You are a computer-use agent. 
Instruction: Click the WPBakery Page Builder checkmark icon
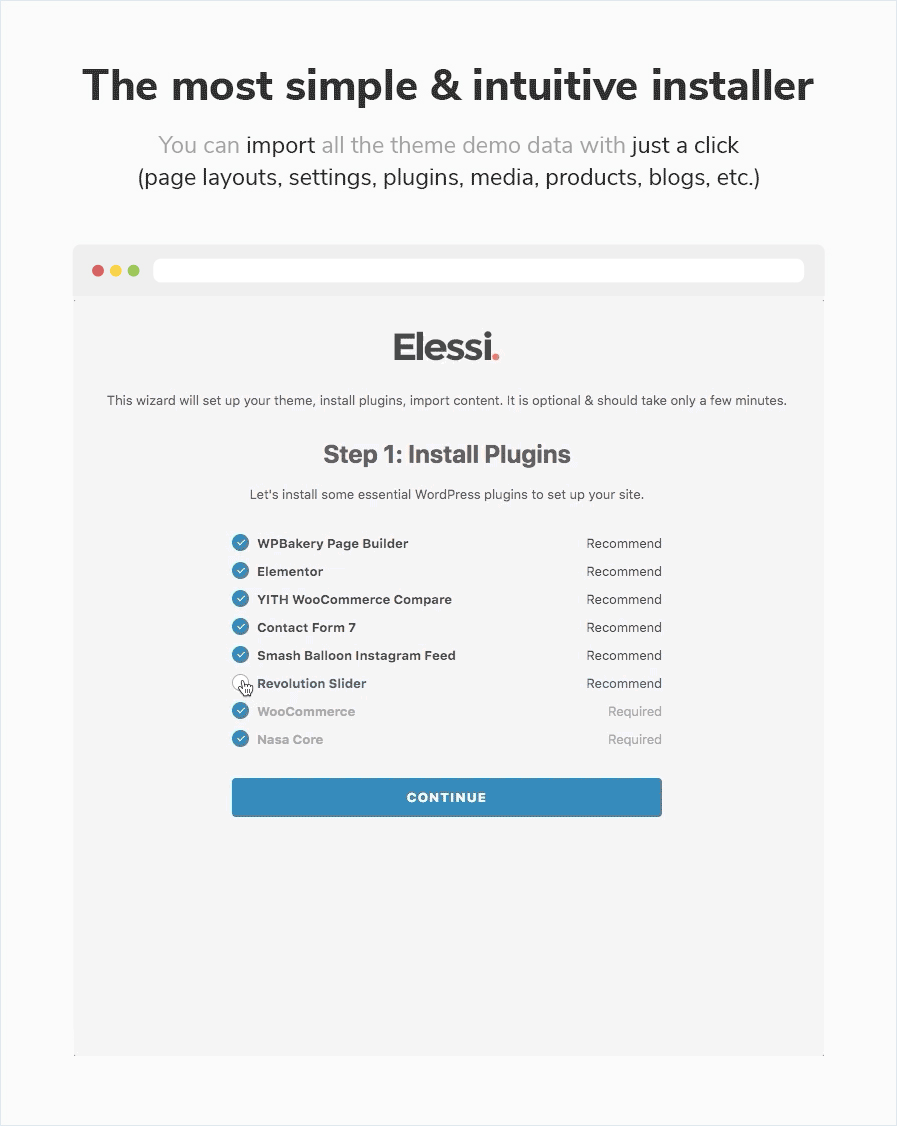[x=240, y=542]
